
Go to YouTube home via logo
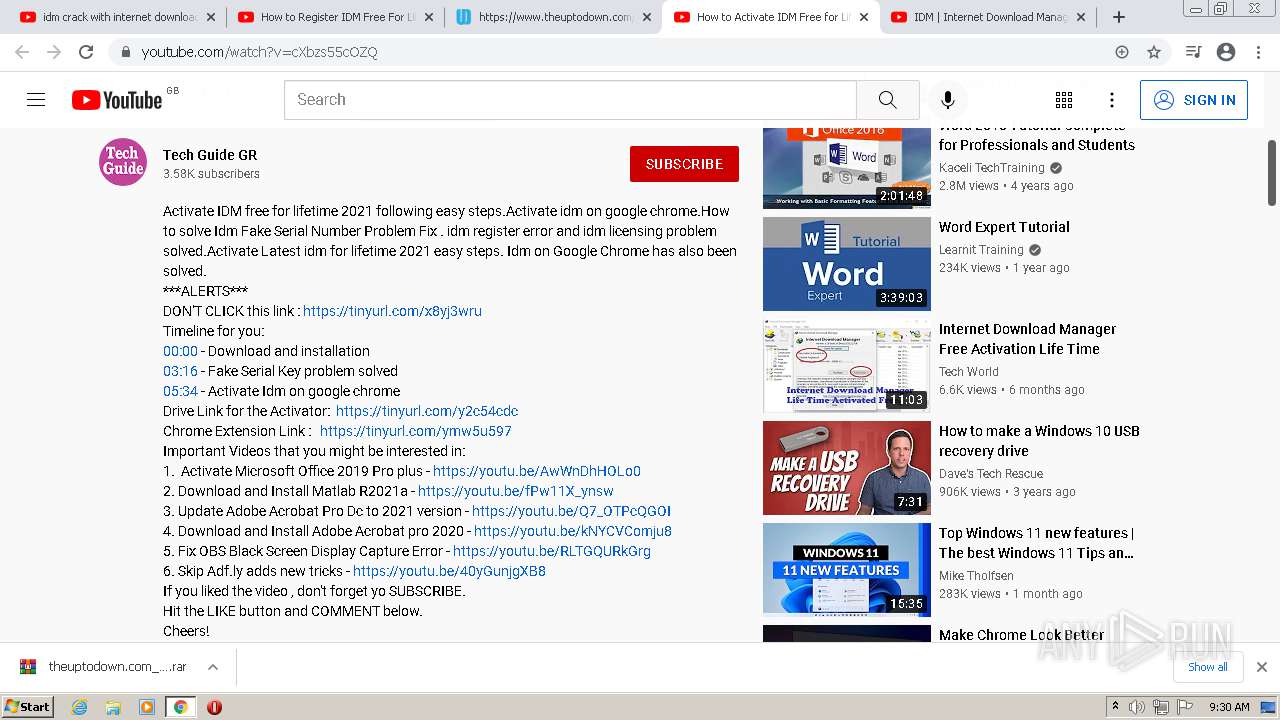(x=117, y=100)
